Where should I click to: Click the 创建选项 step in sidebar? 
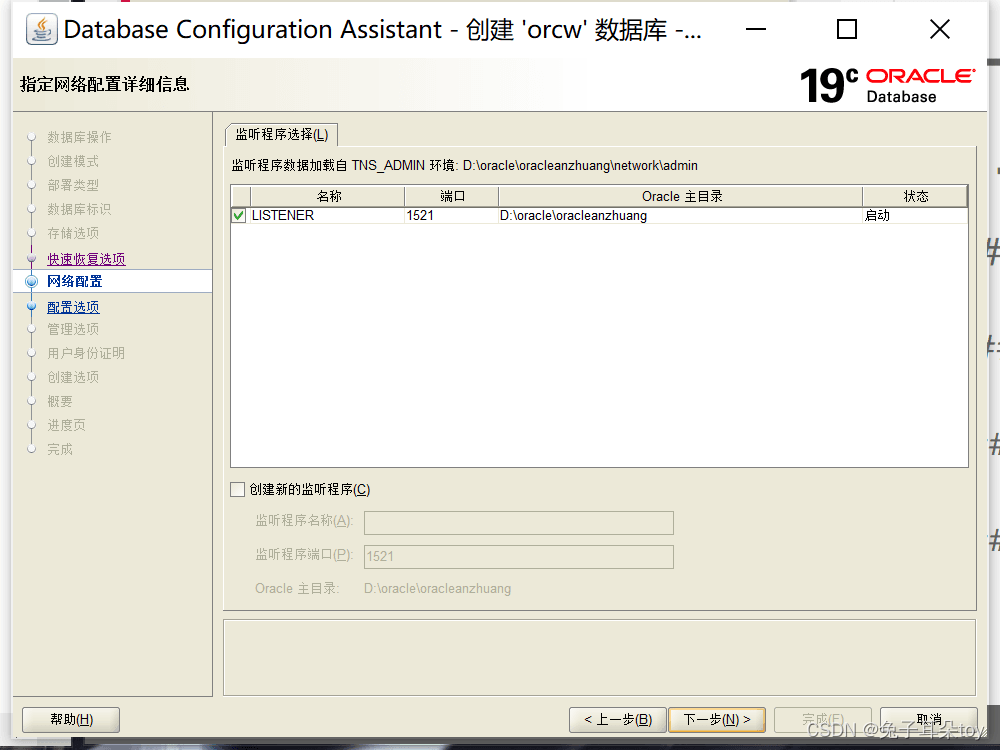click(x=73, y=377)
